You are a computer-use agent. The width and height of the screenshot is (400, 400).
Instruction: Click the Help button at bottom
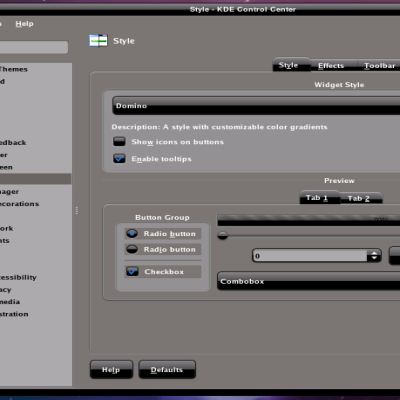point(111,369)
